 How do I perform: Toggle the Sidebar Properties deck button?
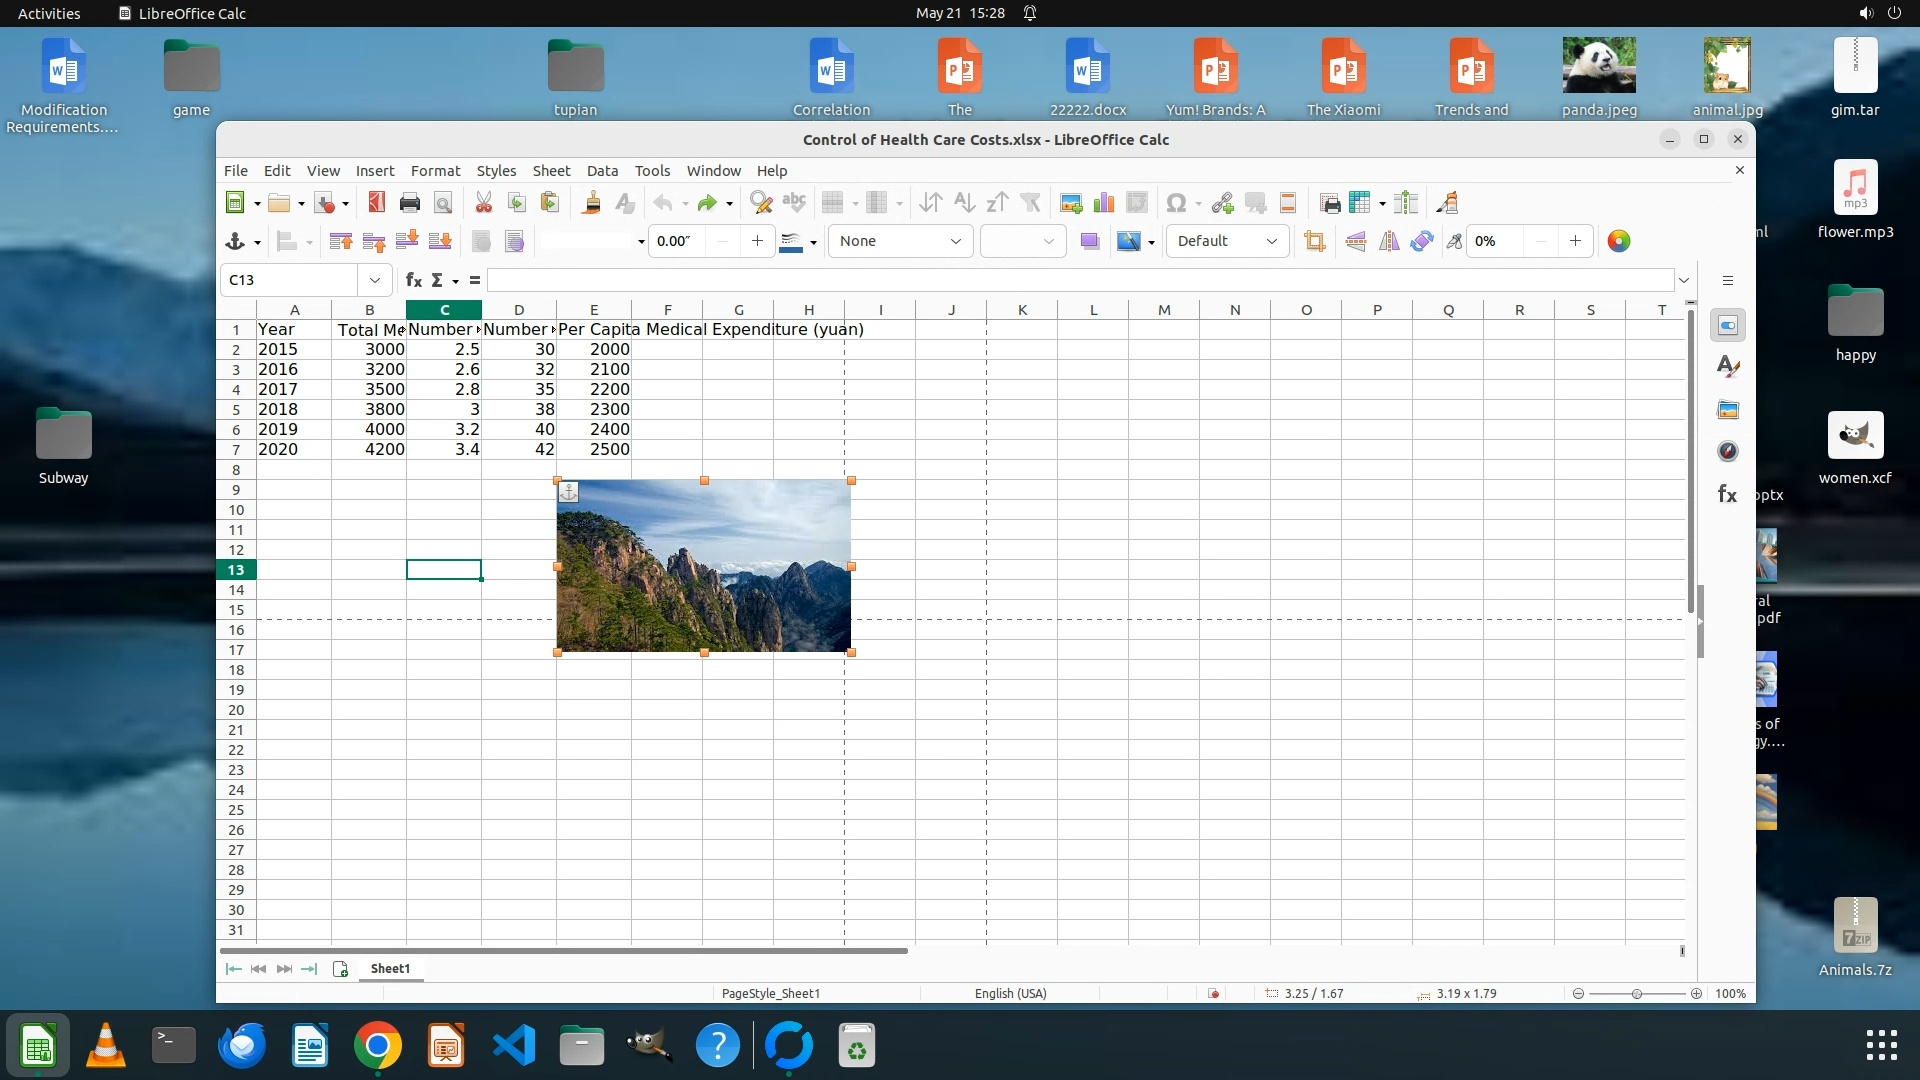pos(1728,326)
